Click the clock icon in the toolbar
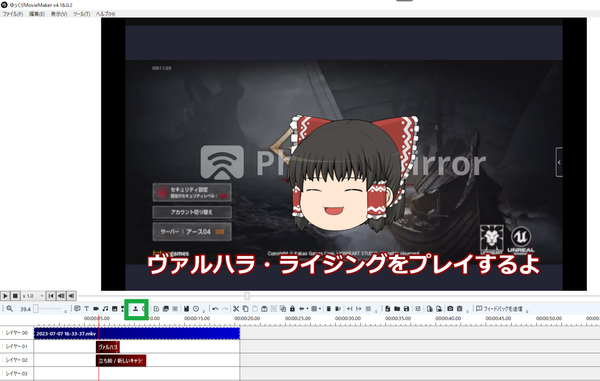This screenshot has height=381, width=600. coord(196,309)
